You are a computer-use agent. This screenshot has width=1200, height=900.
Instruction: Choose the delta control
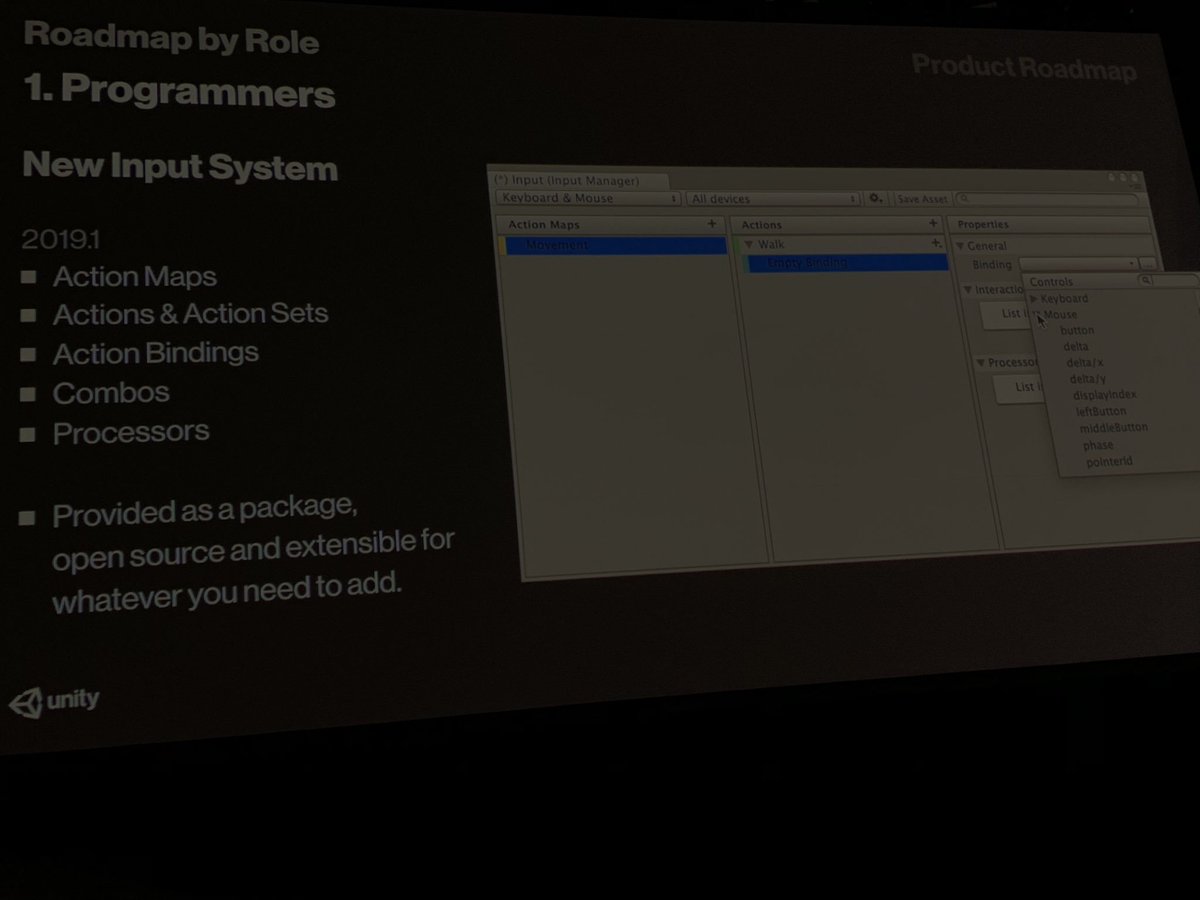[1076, 346]
